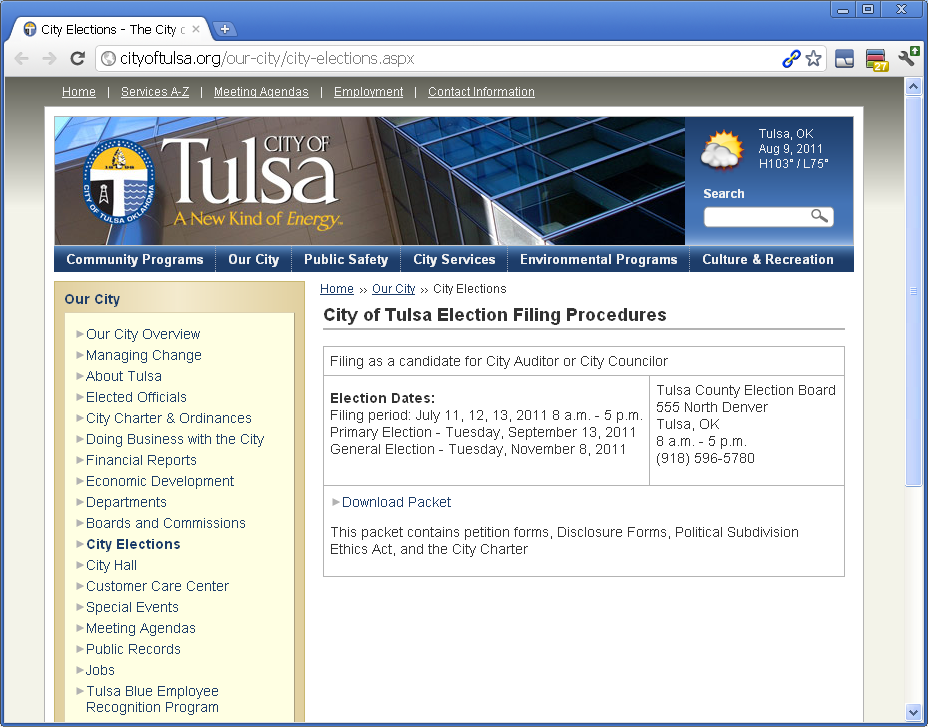Viewport: 928px width, 727px height.
Task: Open Managing Change in sidebar
Action: point(144,355)
